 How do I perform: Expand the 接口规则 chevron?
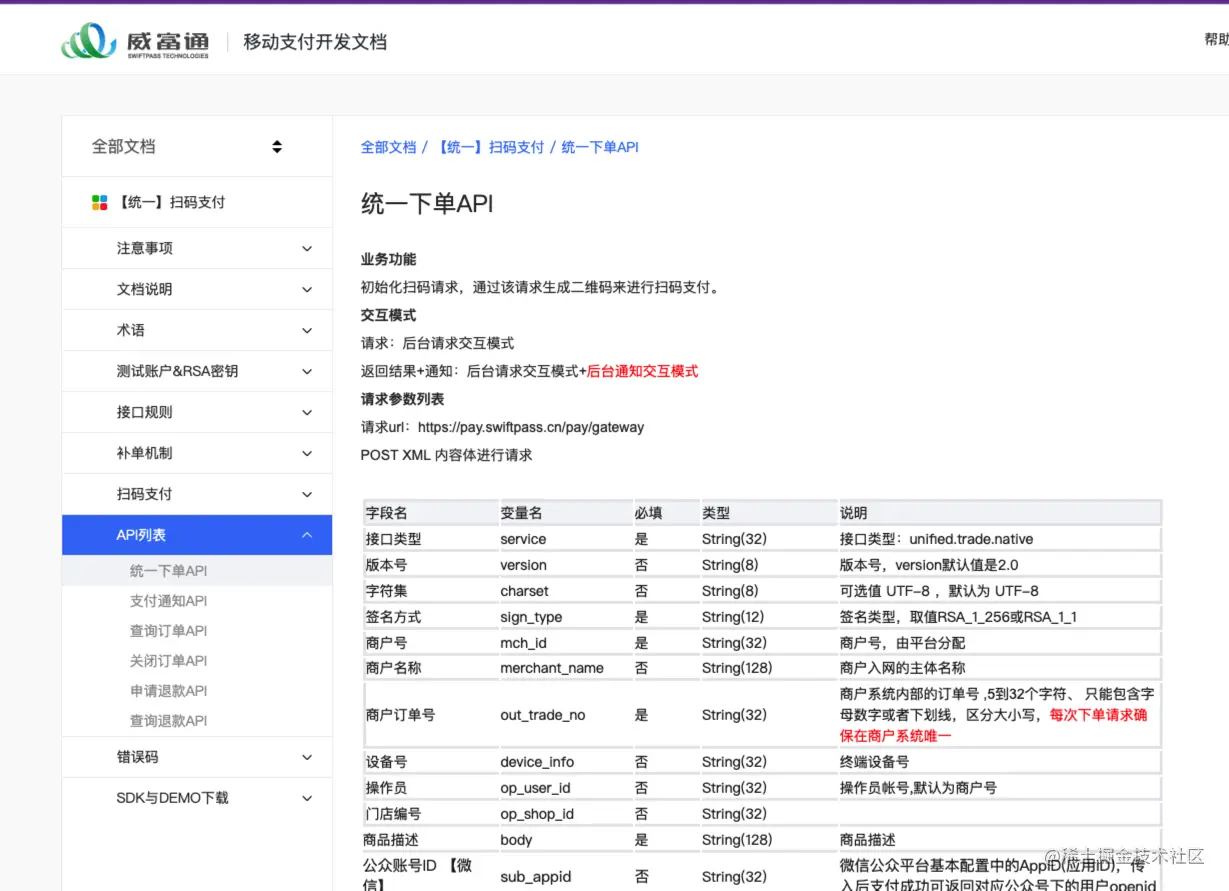click(307, 412)
